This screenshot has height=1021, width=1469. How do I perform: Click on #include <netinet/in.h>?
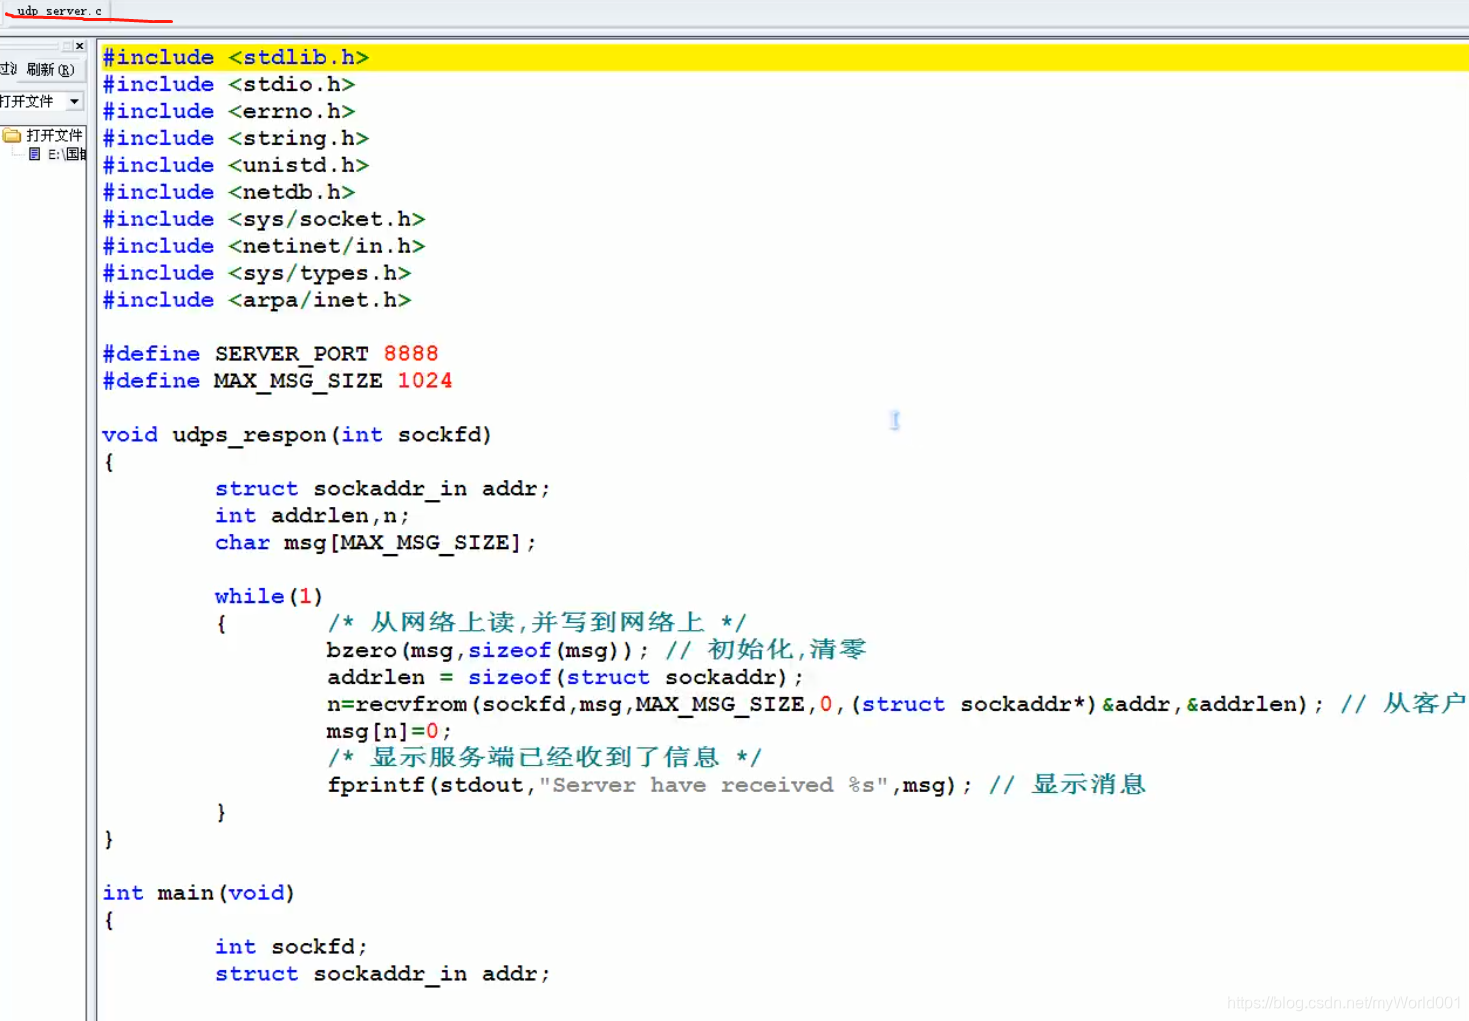(263, 246)
